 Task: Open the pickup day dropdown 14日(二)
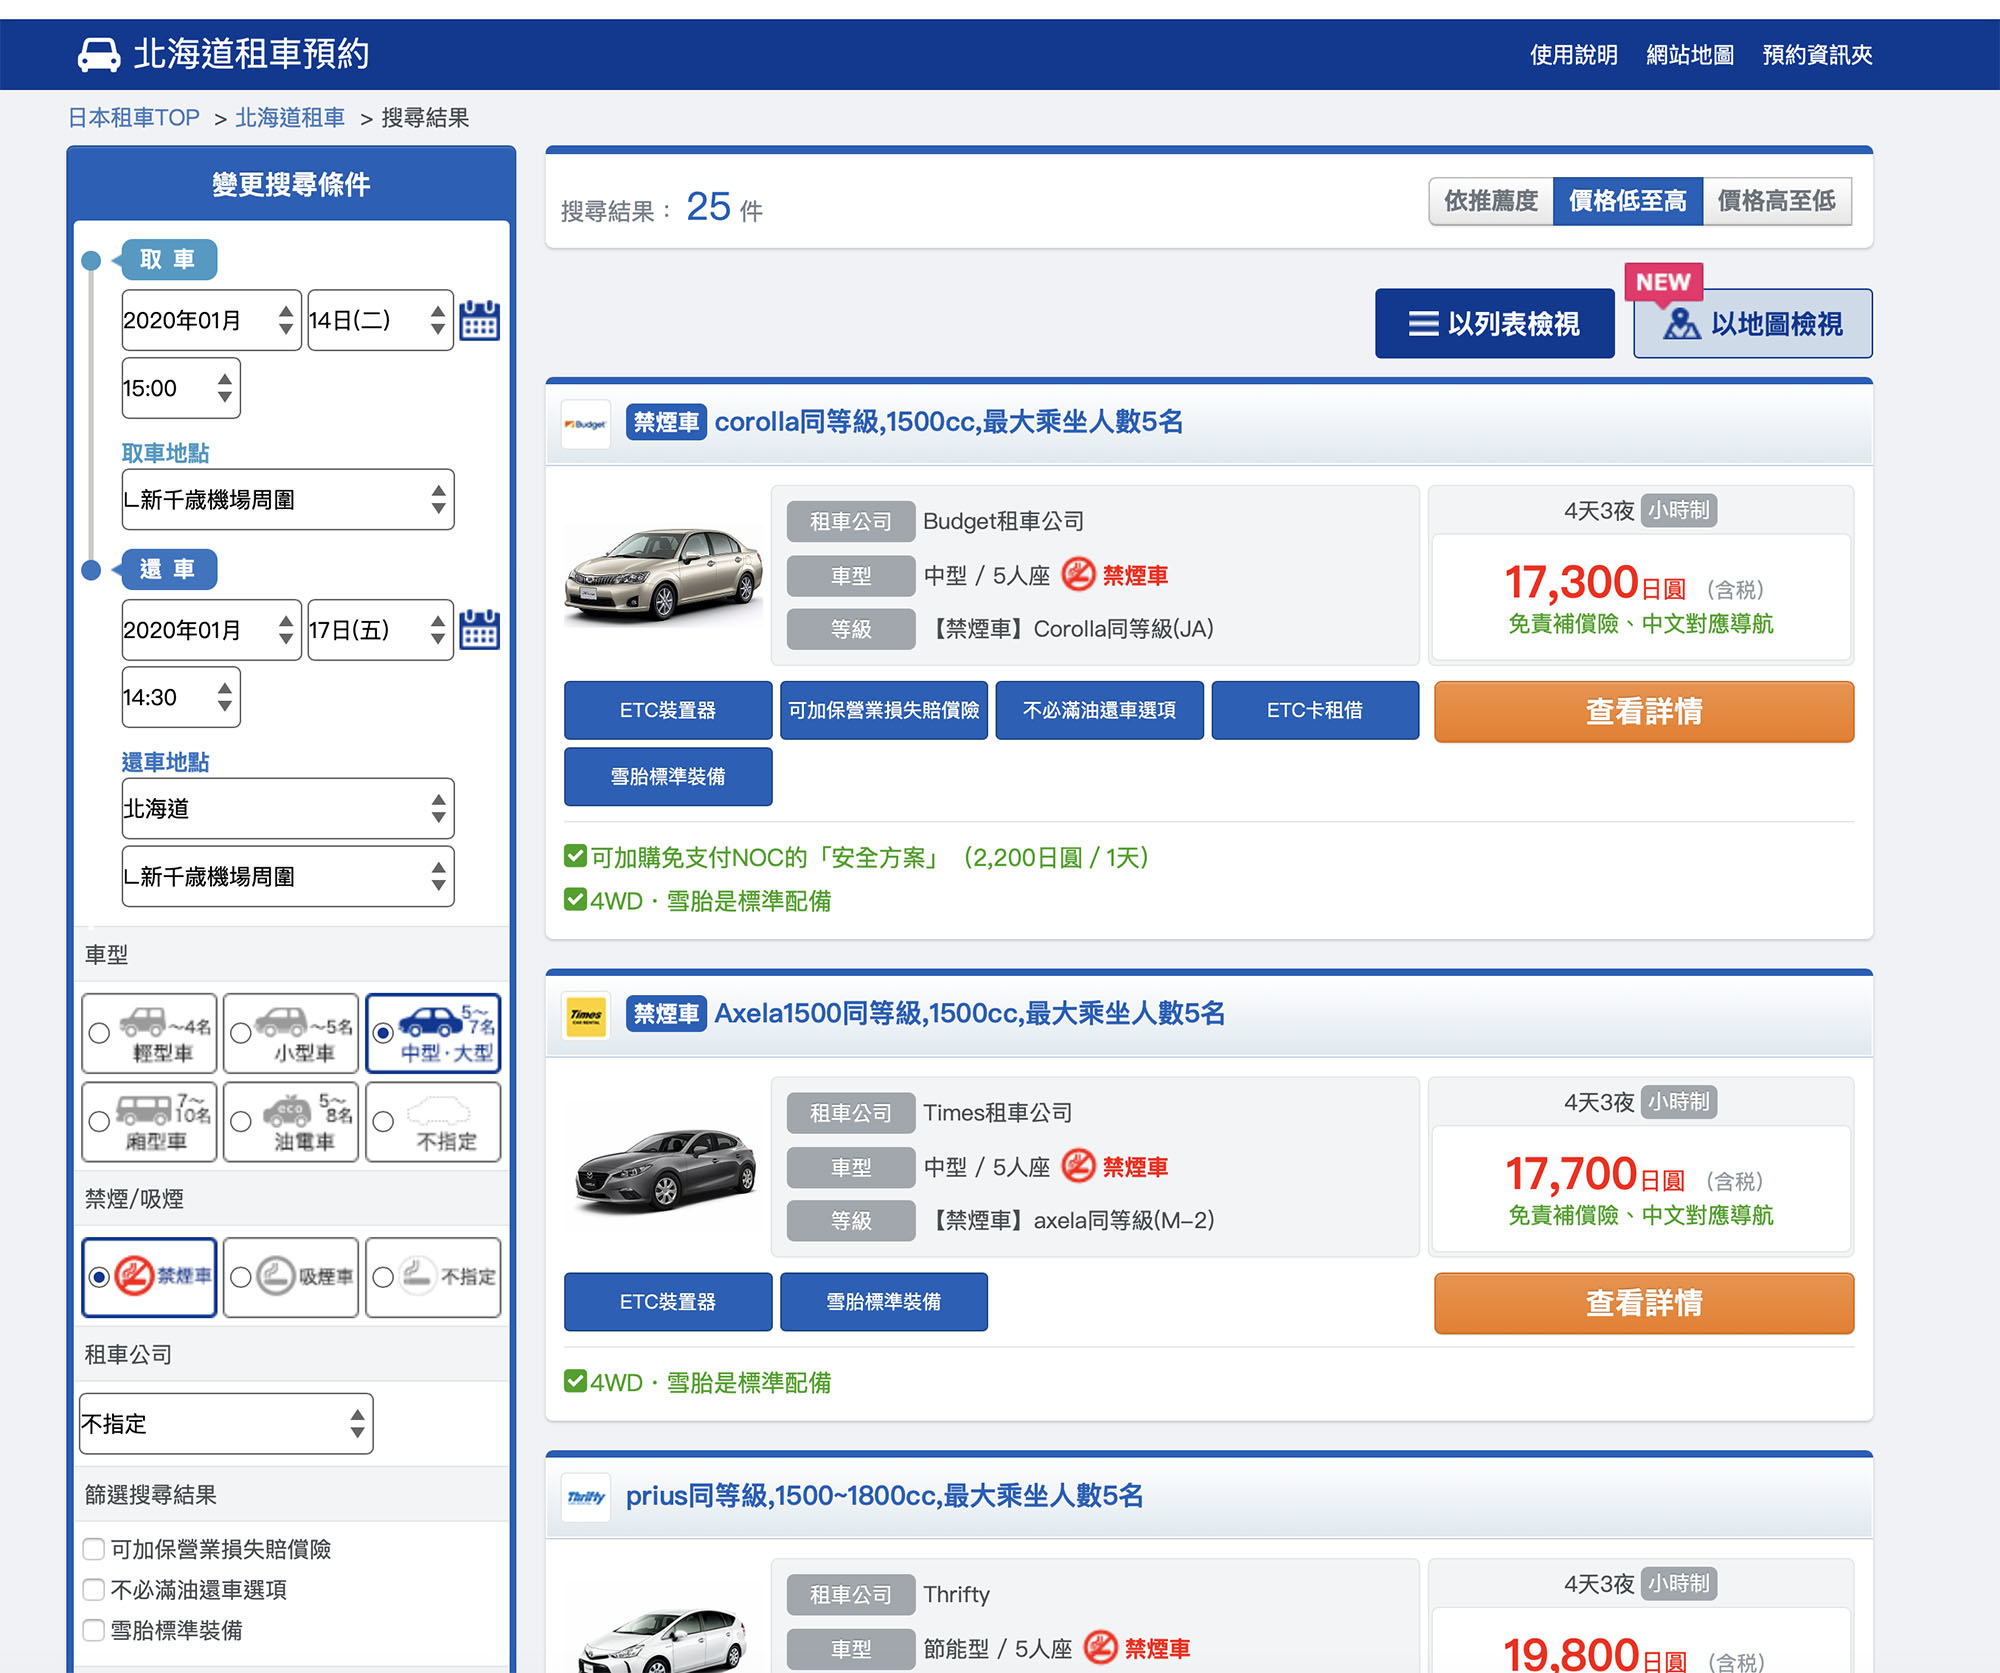point(380,320)
